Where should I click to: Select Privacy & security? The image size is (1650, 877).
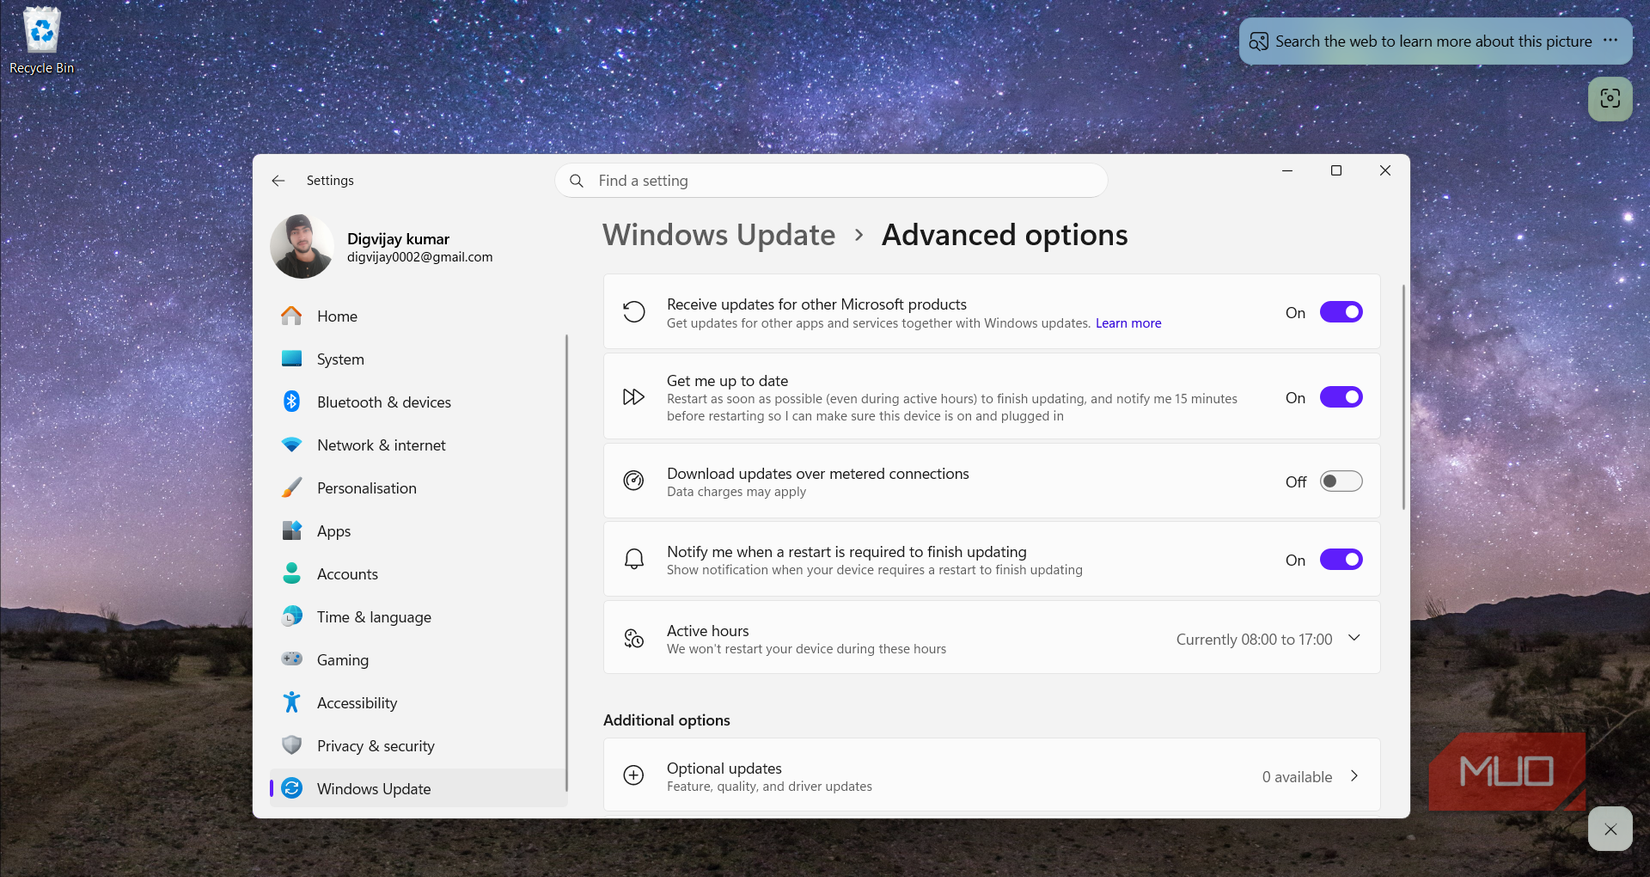(x=418, y=746)
